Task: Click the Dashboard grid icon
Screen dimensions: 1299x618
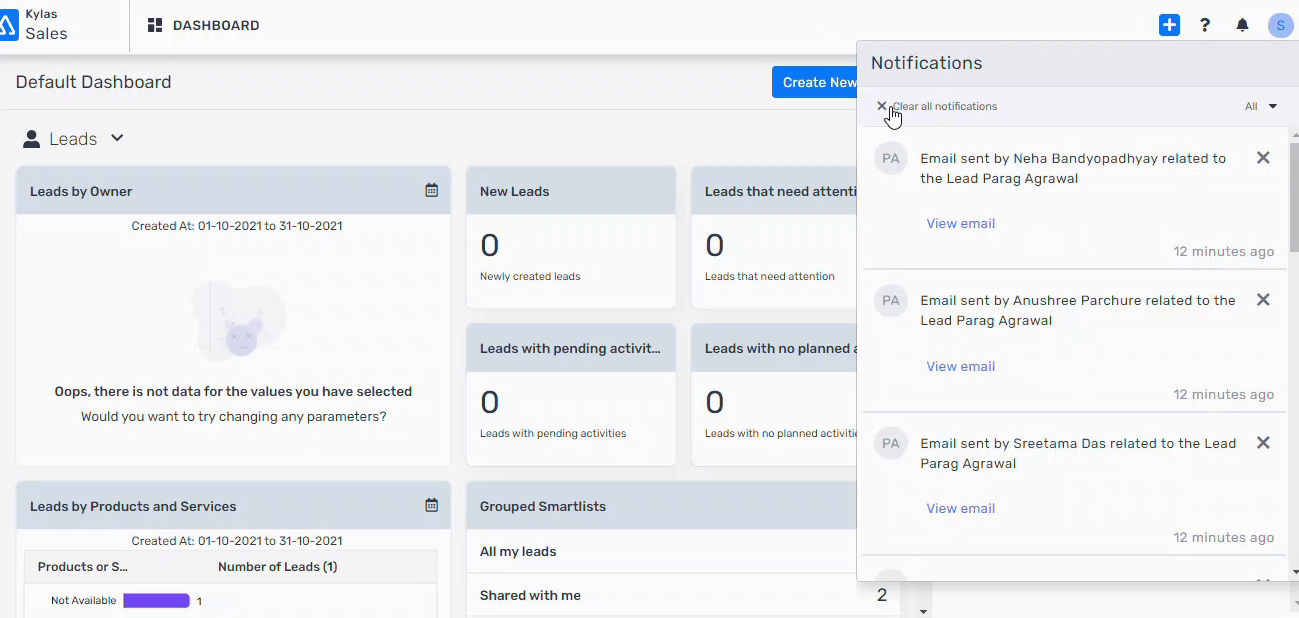Action: [x=155, y=25]
